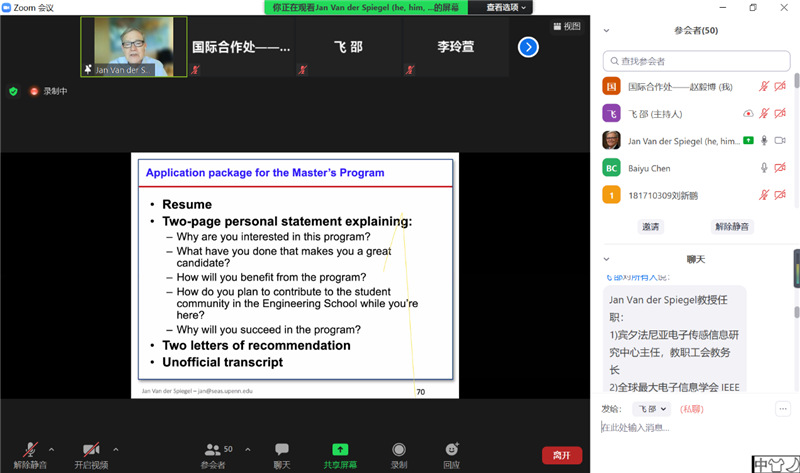The height and width of the screenshot is (473, 800).
Task: Click the 录制 record icon in toolbar
Action: (399, 450)
